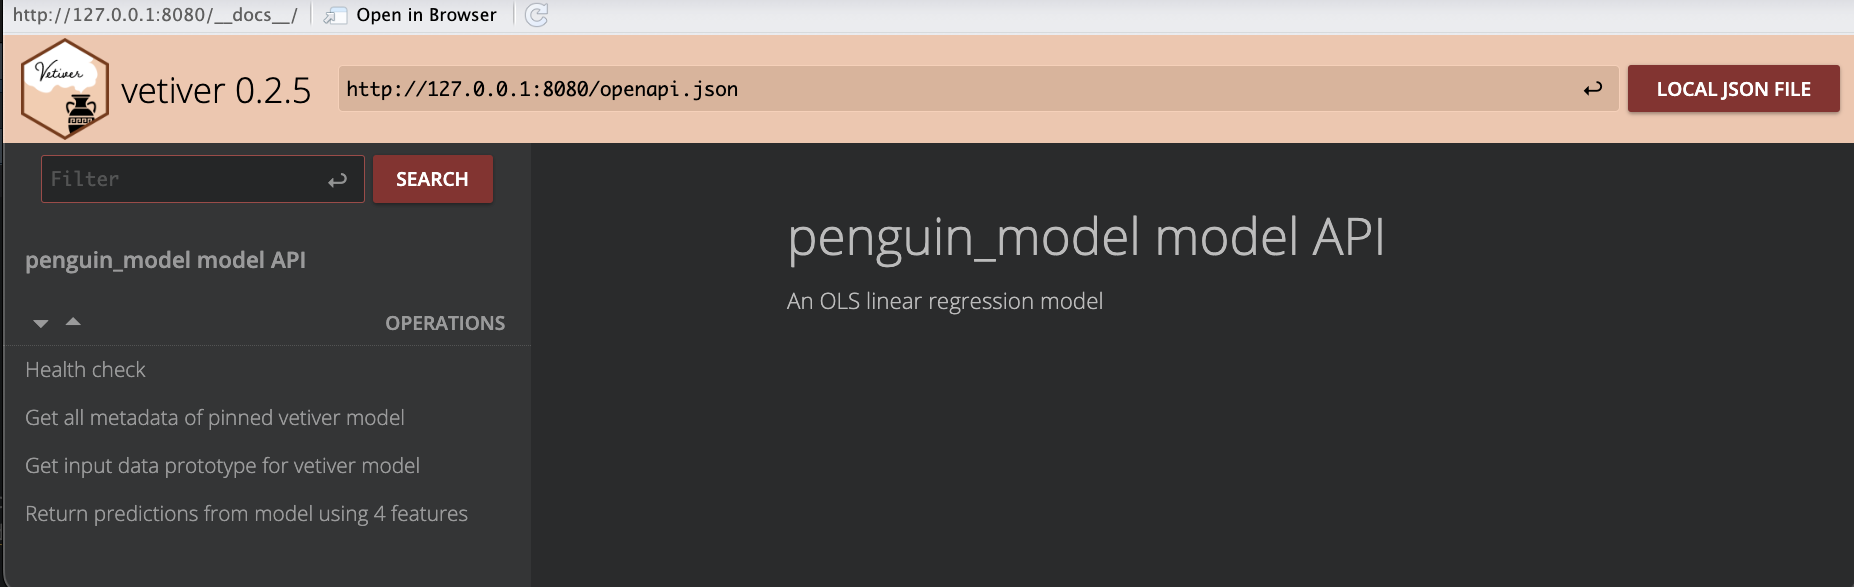Click the refresh icon in viewer toolbar
This screenshot has height=587, width=1854.
(537, 15)
